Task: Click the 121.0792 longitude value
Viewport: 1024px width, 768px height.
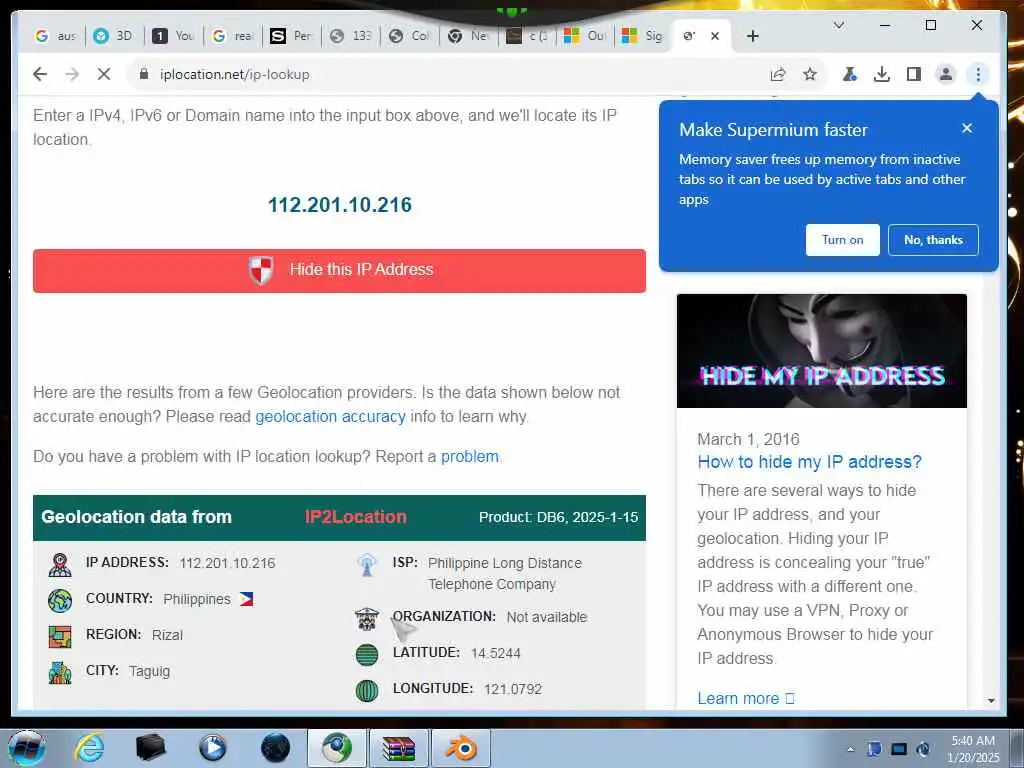Action: 513,689
